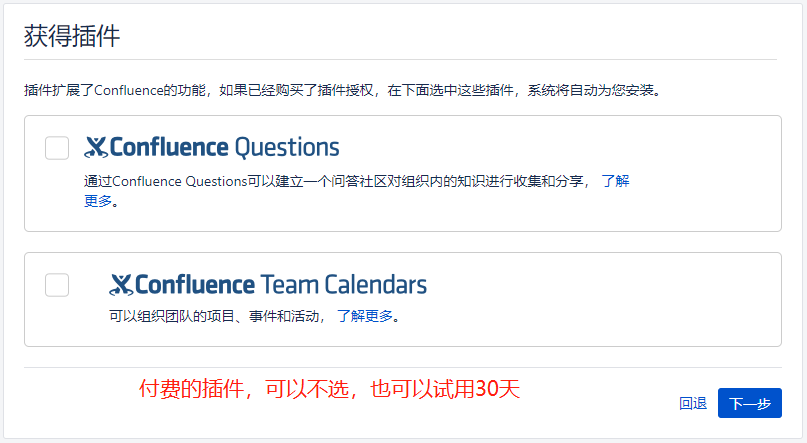The height and width of the screenshot is (443, 807).
Task: Click the "Confluence" bold text in Calendars logo
Action: [195, 285]
